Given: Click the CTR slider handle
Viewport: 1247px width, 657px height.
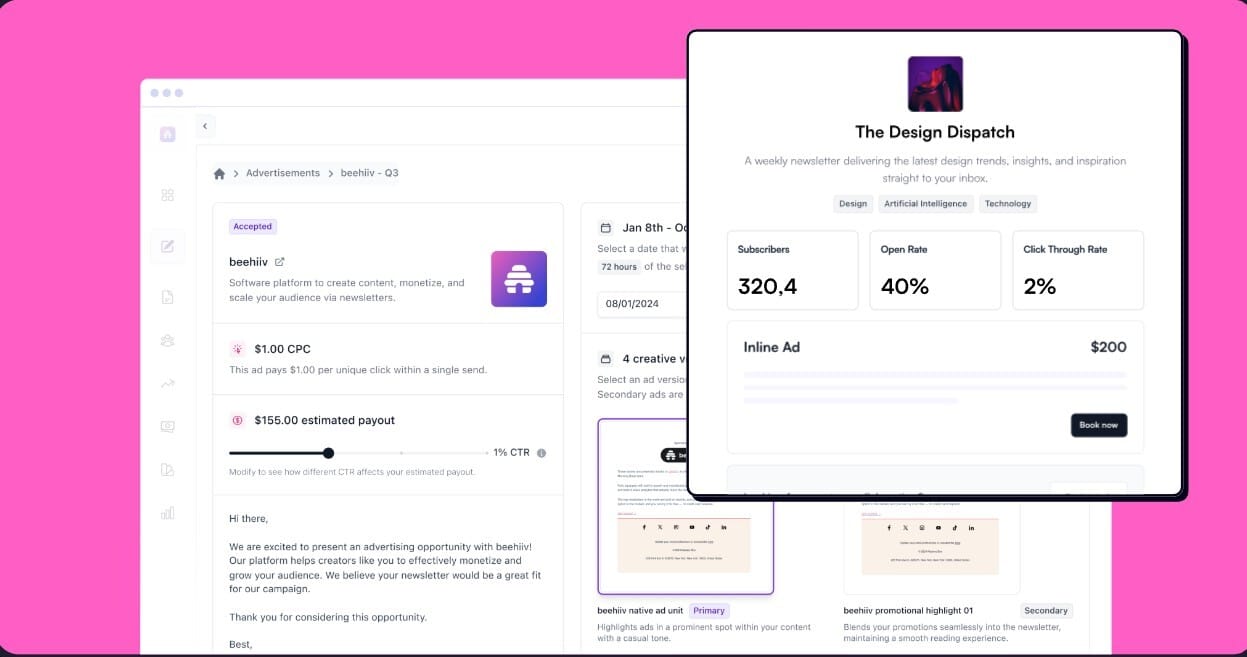Looking at the screenshot, I should 328,453.
